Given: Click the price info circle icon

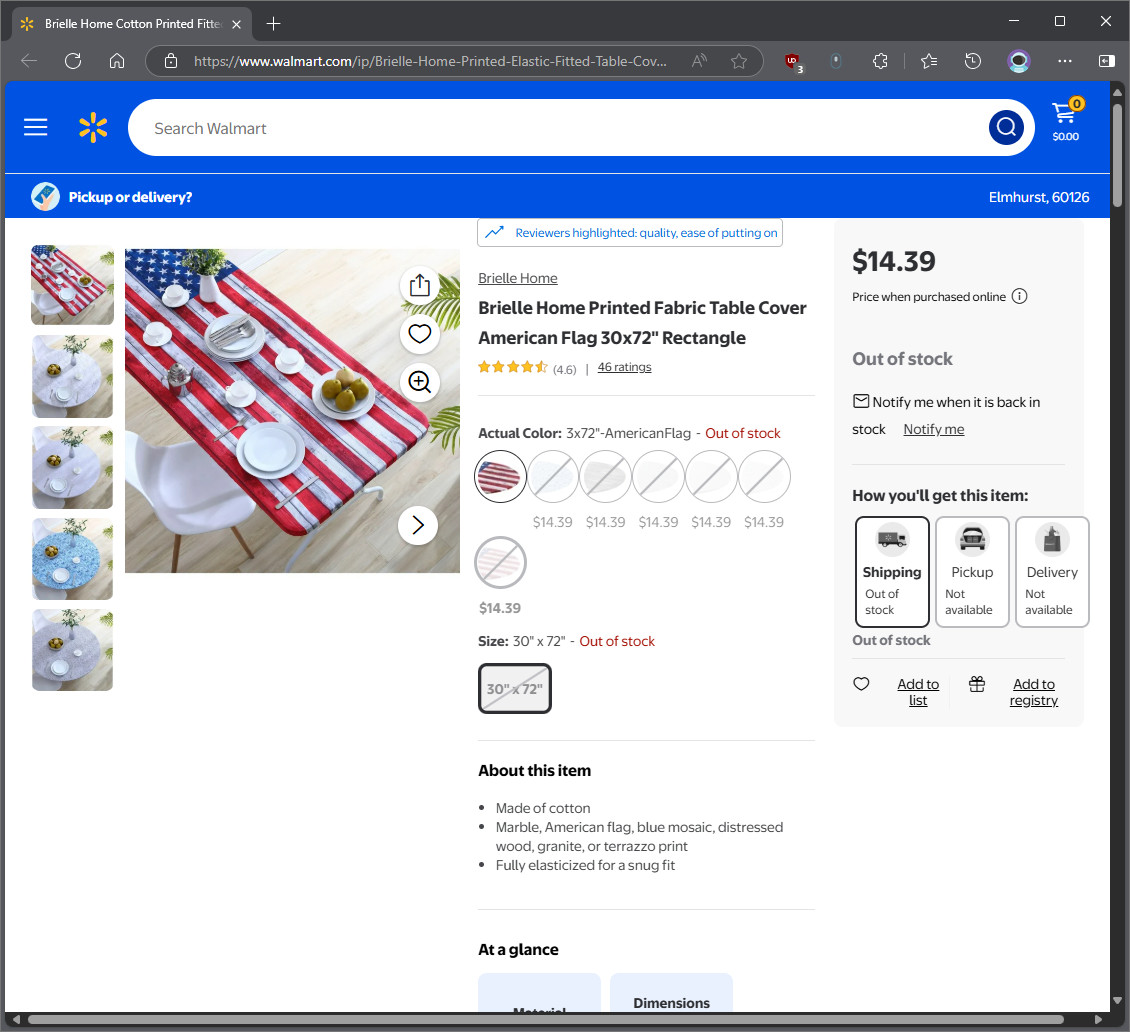Looking at the screenshot, I should (1019, 296).
